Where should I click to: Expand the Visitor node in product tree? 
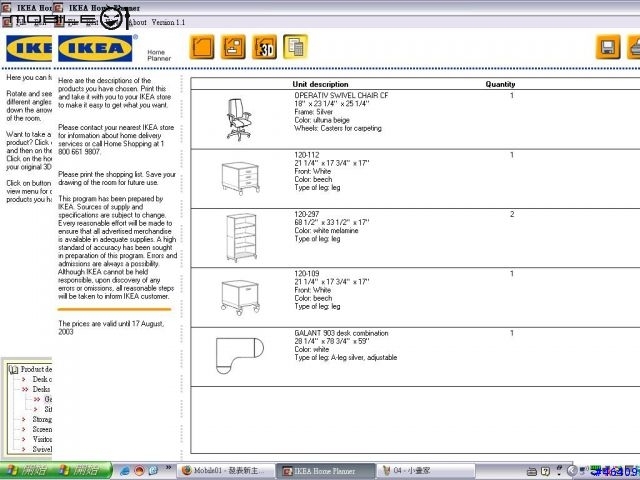[x=24, y=439]
